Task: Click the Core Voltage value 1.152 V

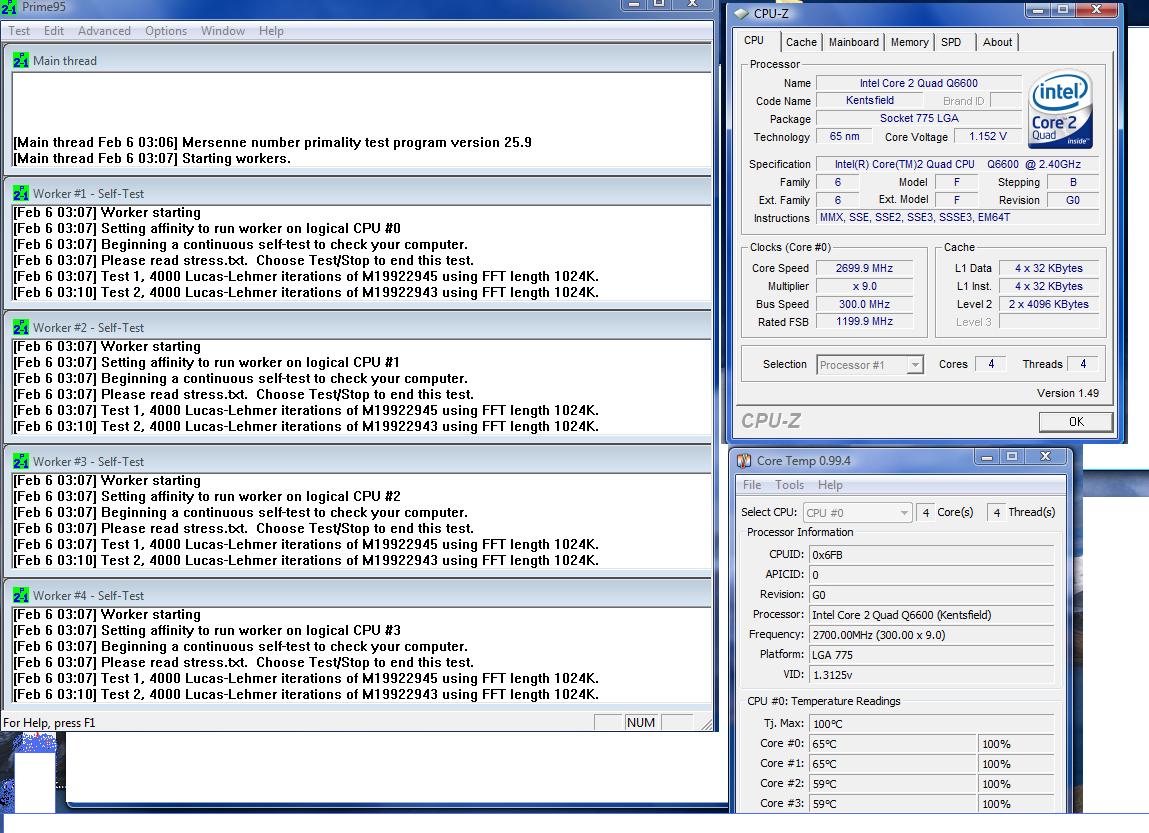Action: (988, 136)
